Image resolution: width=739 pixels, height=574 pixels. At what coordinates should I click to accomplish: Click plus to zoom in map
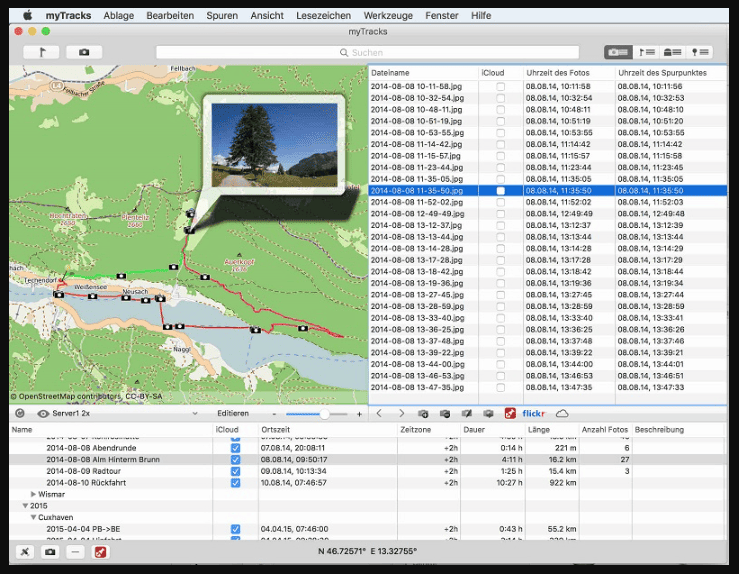coord(359,414)
